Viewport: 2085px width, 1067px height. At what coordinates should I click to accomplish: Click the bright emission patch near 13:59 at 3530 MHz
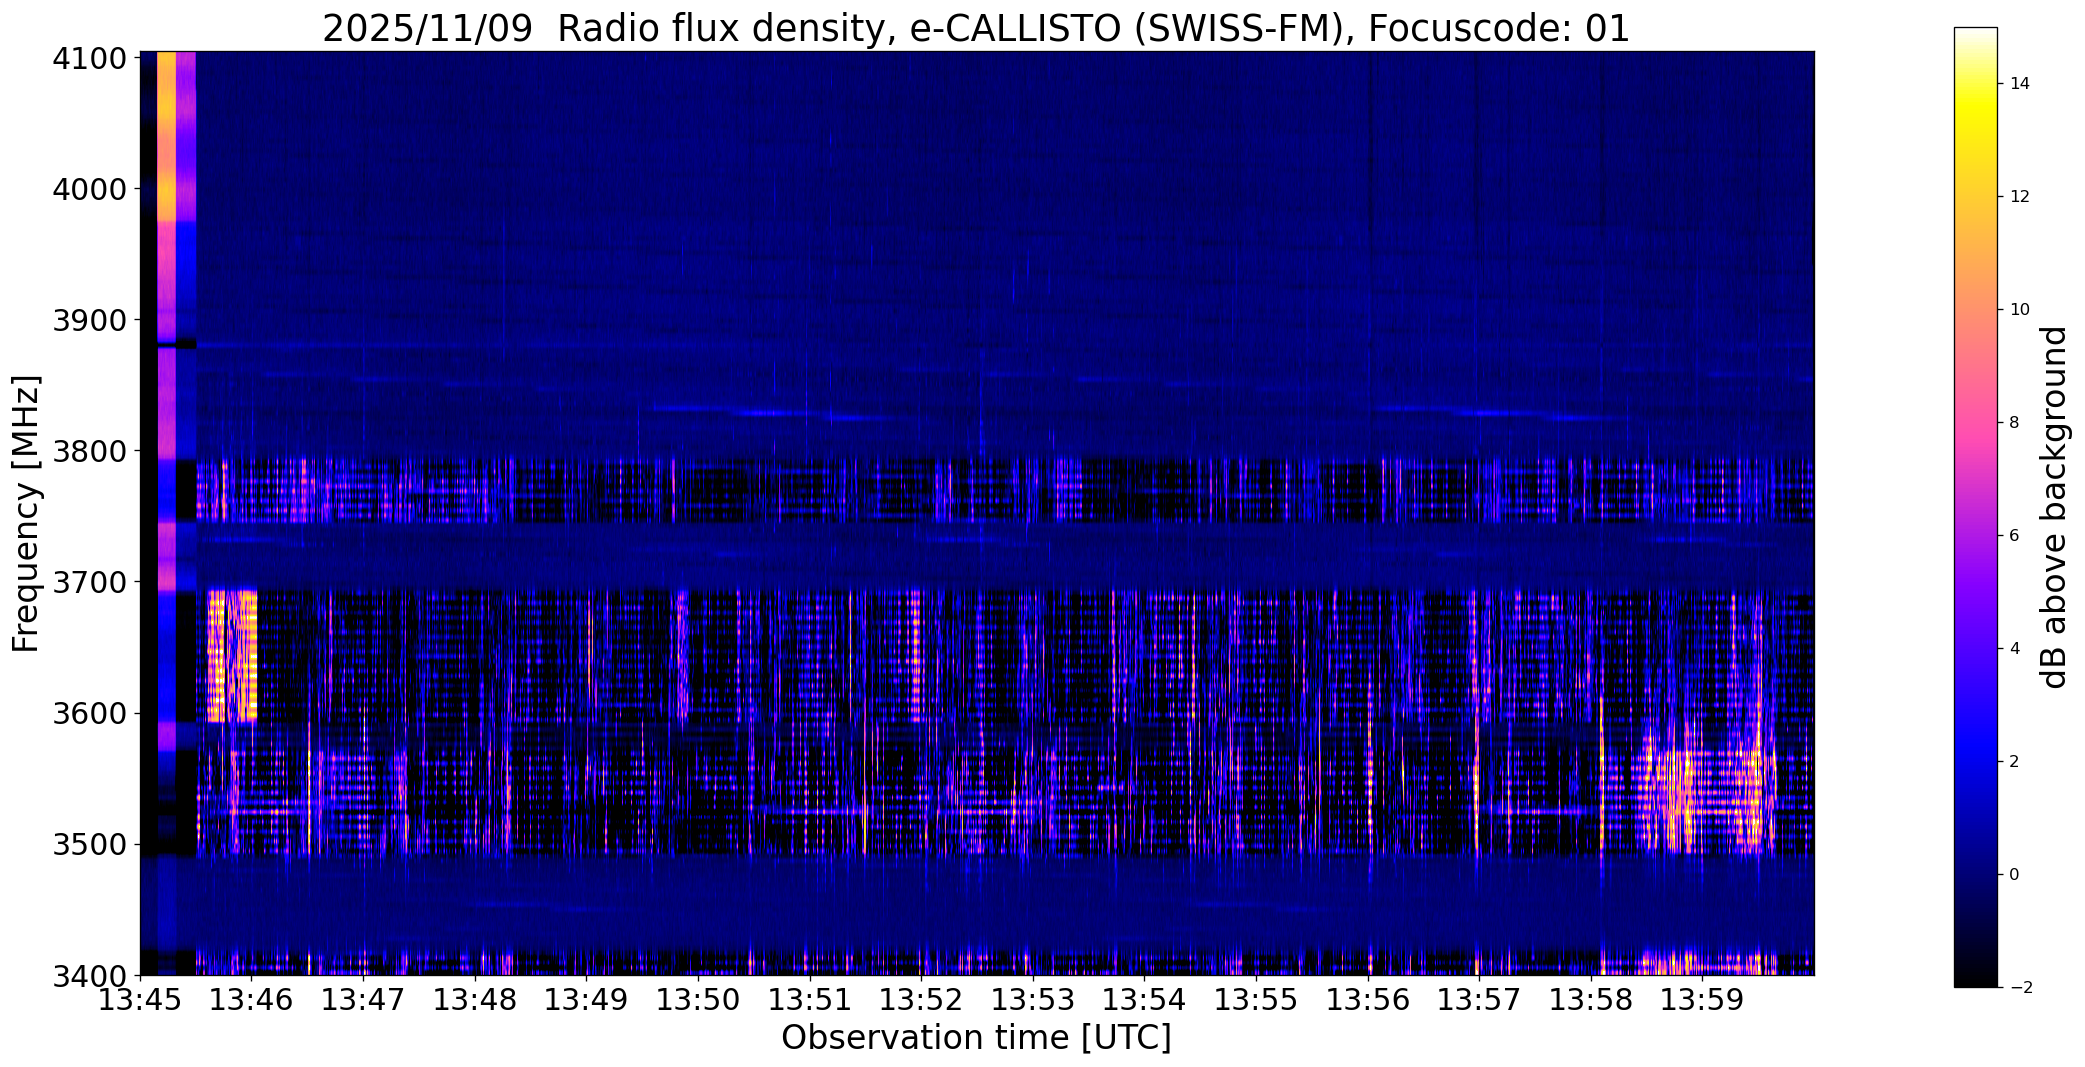[x=1706, y=800]
